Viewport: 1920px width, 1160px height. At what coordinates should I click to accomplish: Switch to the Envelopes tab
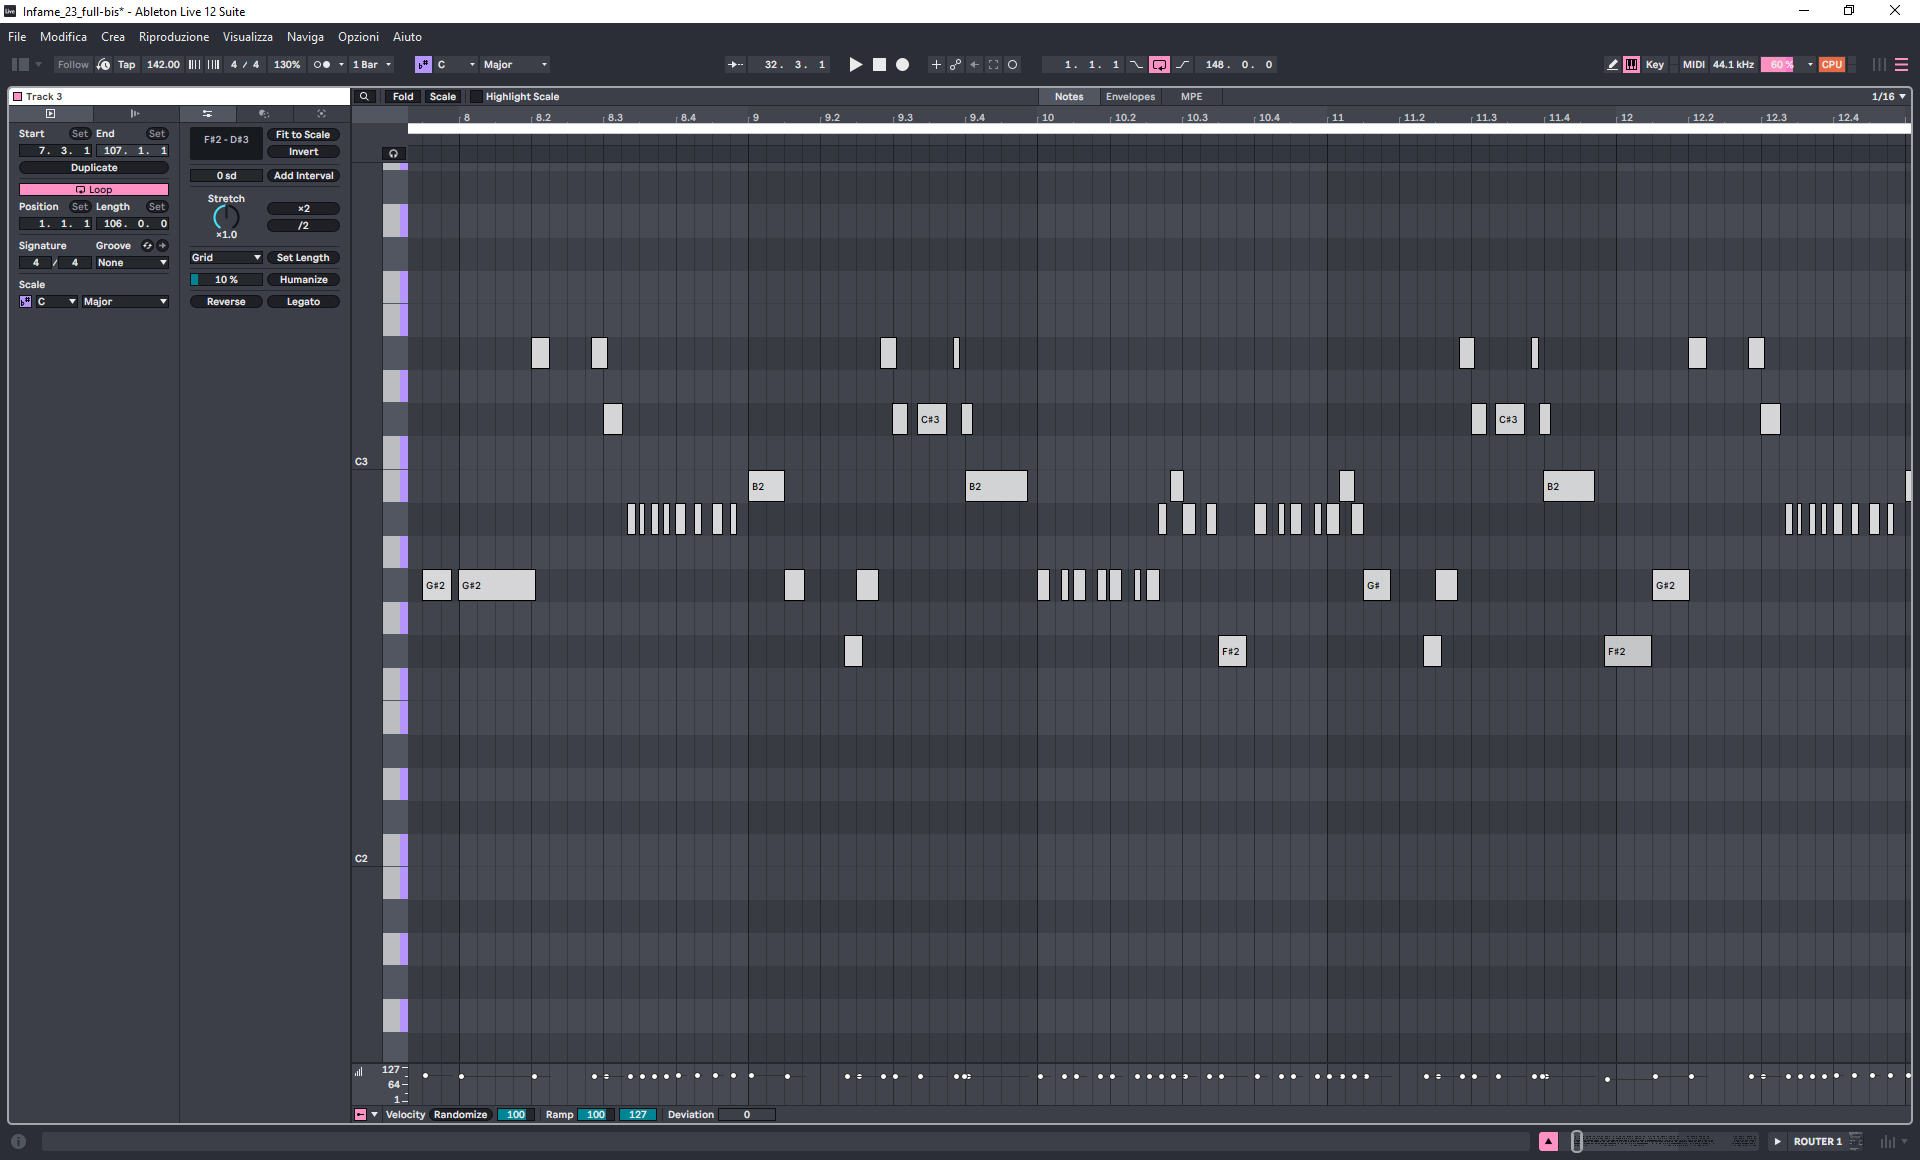click(x=1130, y=97)
